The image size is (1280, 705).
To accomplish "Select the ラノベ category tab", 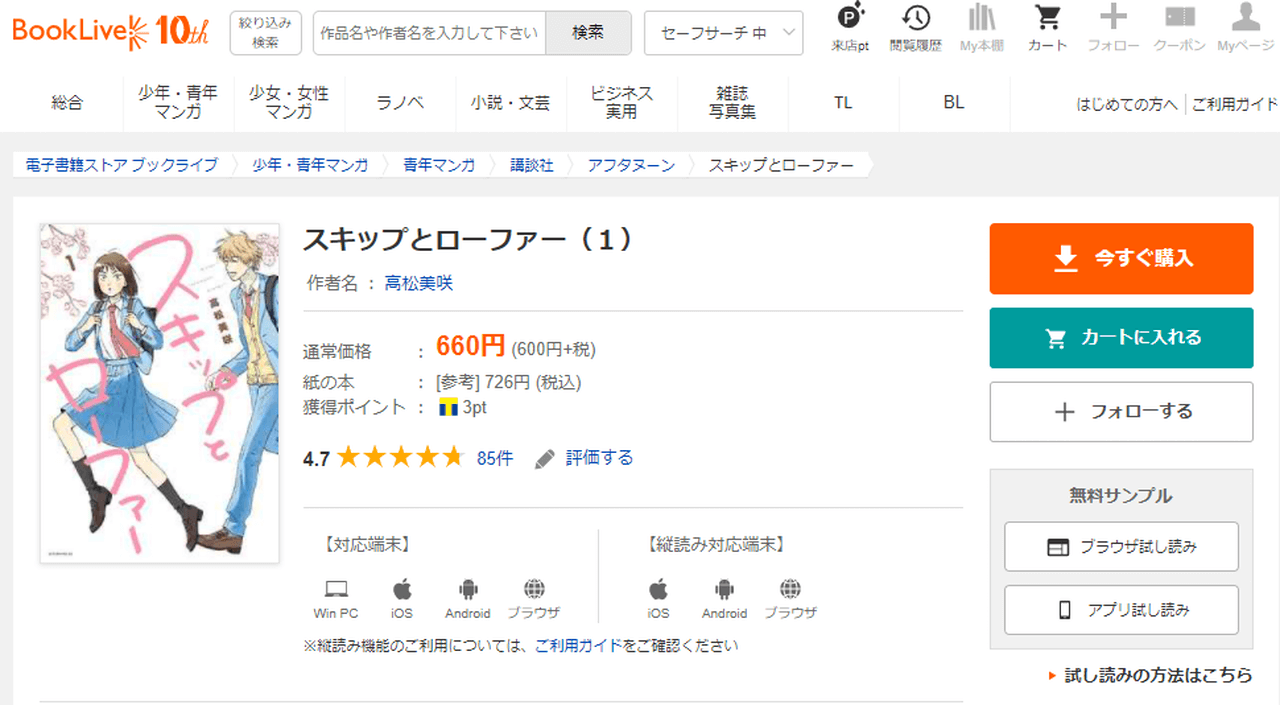I will 400,102.
